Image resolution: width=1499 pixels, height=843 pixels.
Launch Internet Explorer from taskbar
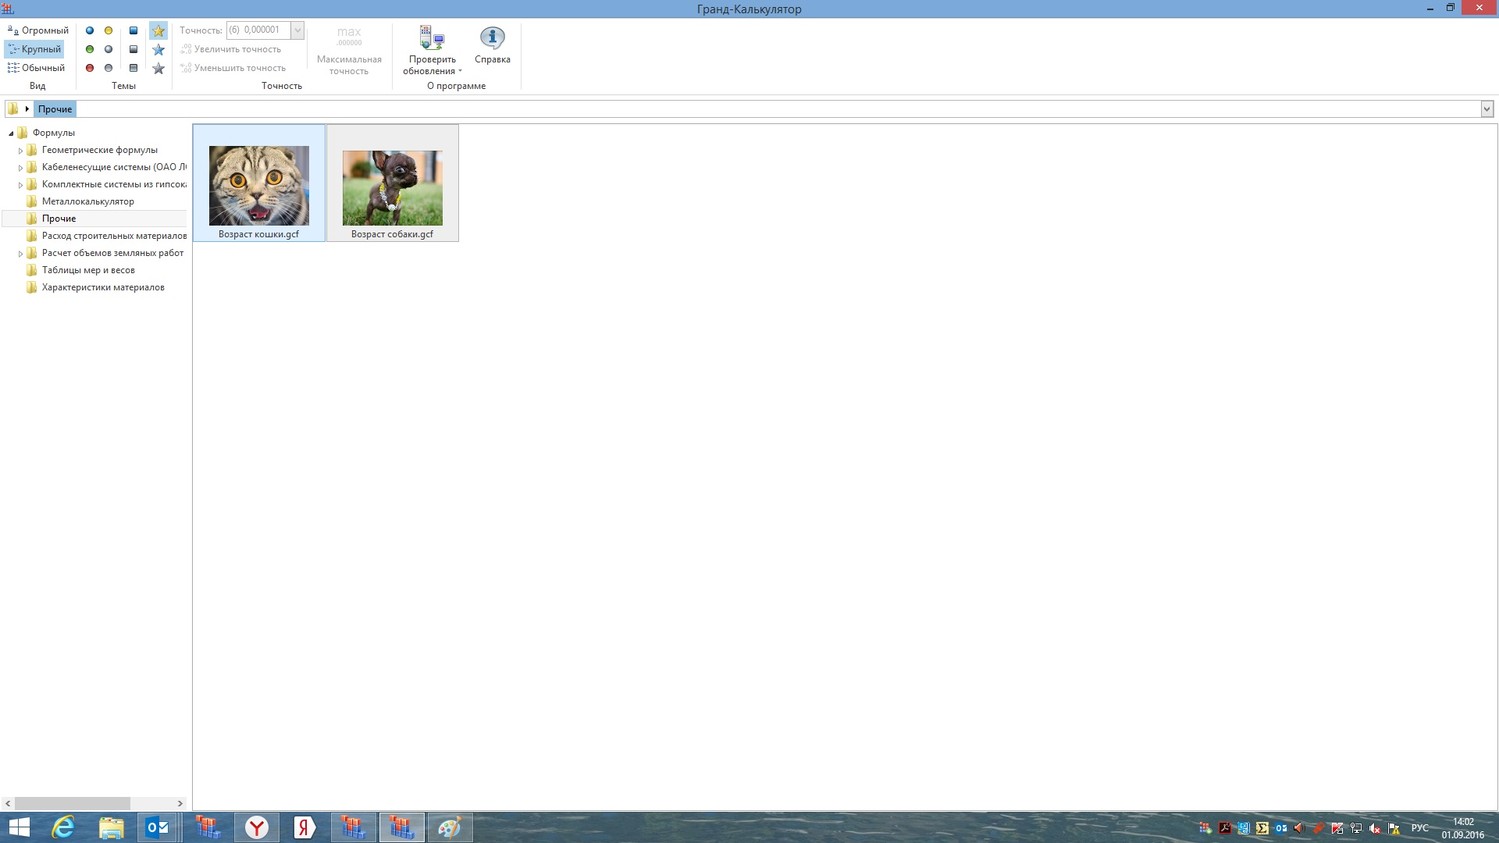tap(63, 827)
